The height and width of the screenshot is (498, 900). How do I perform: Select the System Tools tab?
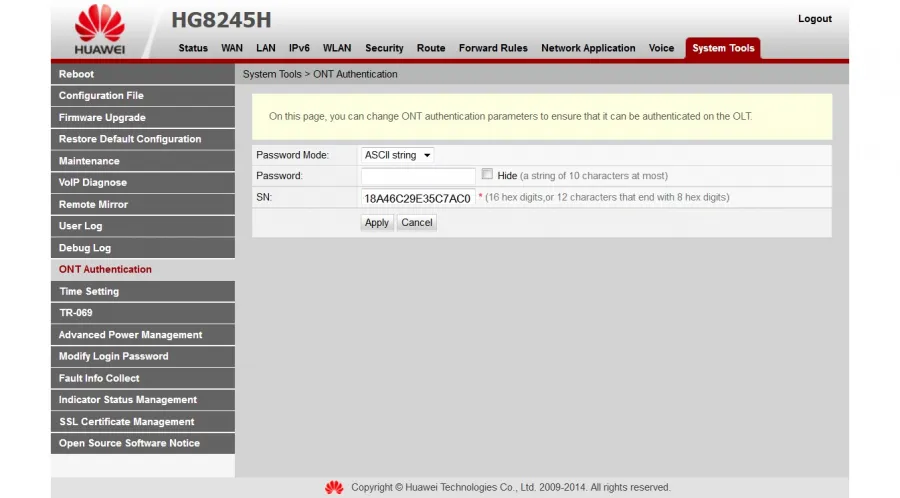723,48
